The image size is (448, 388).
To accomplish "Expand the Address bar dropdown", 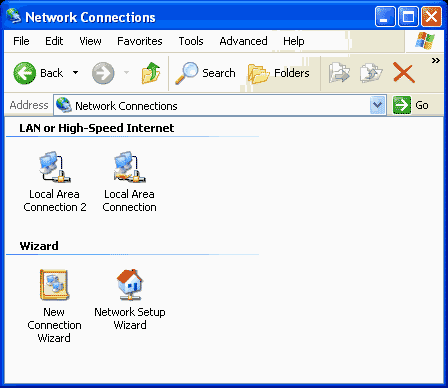I will point(377,105).
